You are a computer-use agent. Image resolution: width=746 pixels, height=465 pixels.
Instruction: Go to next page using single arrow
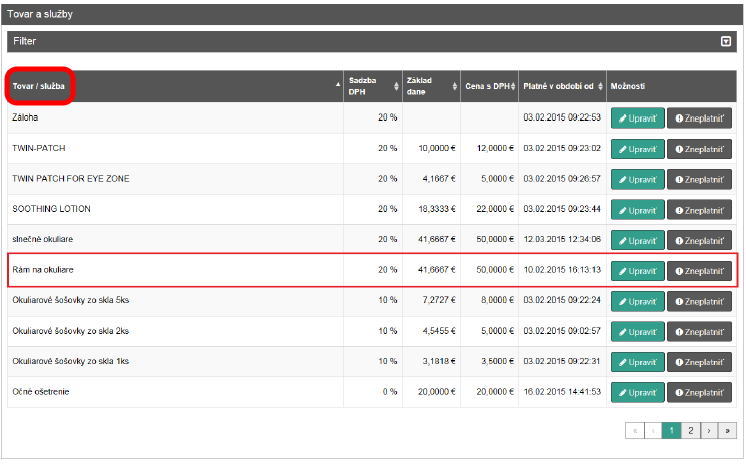click(x=709, y=430)
